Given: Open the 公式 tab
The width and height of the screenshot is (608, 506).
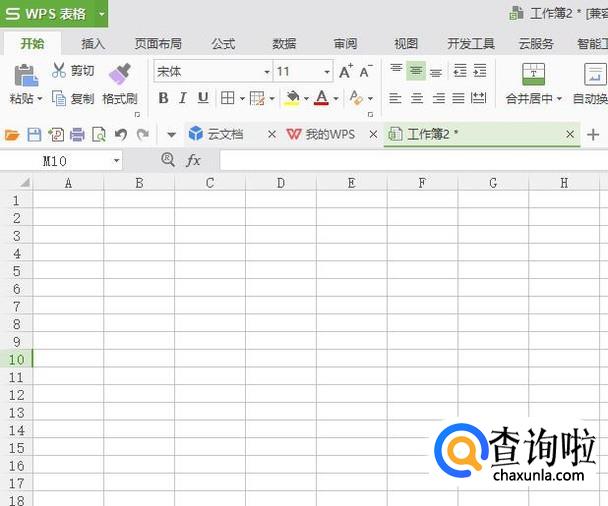Looking at the screenshot, I should 223,44.
